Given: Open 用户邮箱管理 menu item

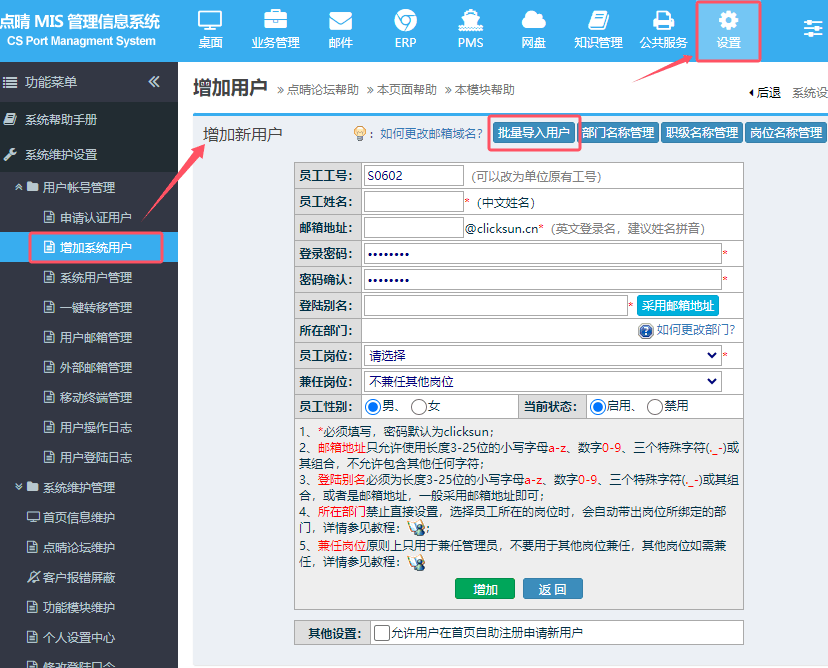Looking at the screenshot, I should click(x=96, y=337).
